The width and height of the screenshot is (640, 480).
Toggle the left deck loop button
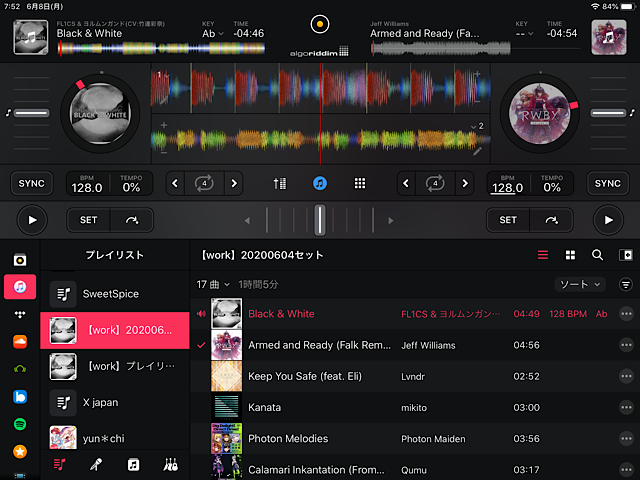[x=204, y=183]
